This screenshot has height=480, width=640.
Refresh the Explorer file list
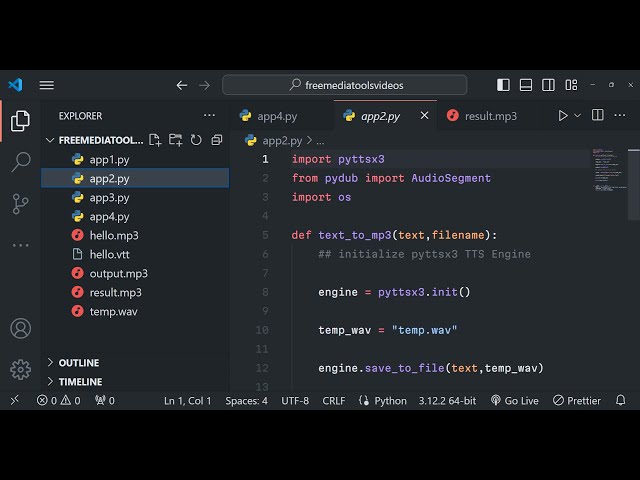[x=196, y=140]
